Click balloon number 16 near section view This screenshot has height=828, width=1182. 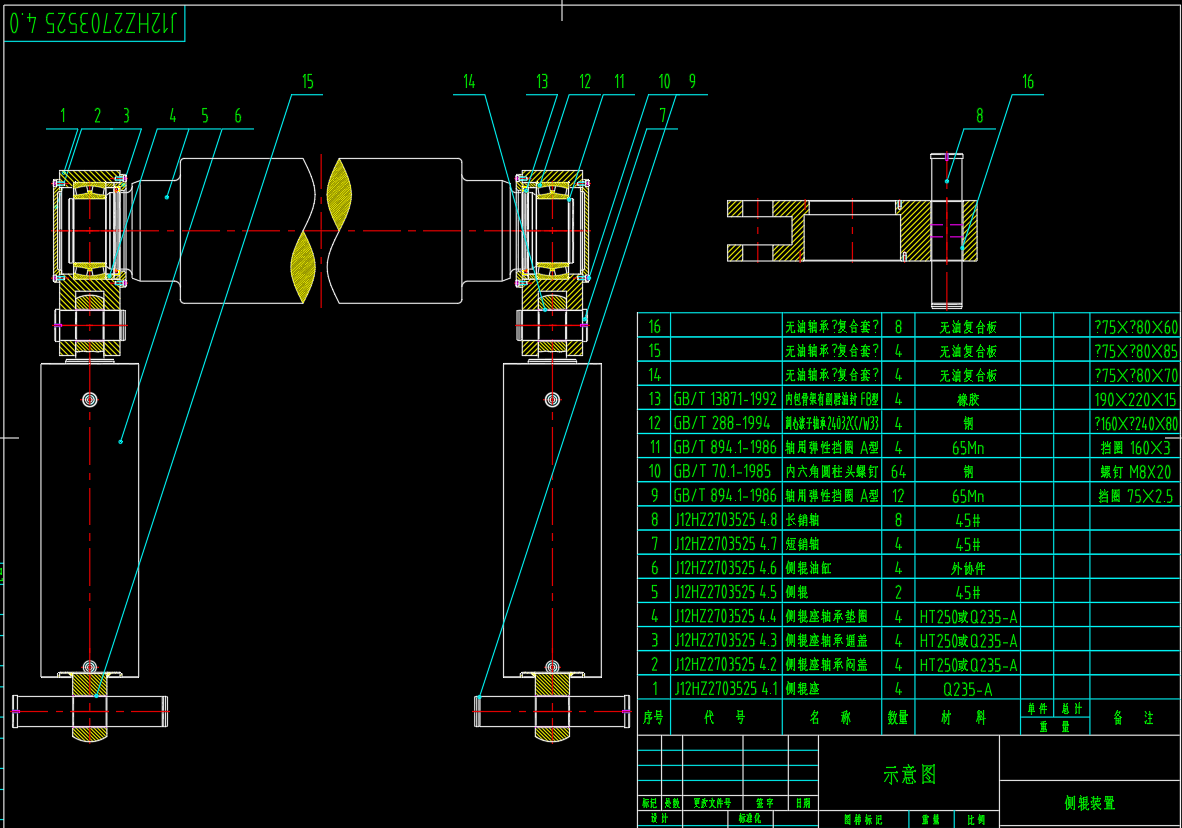(1028, 82)
